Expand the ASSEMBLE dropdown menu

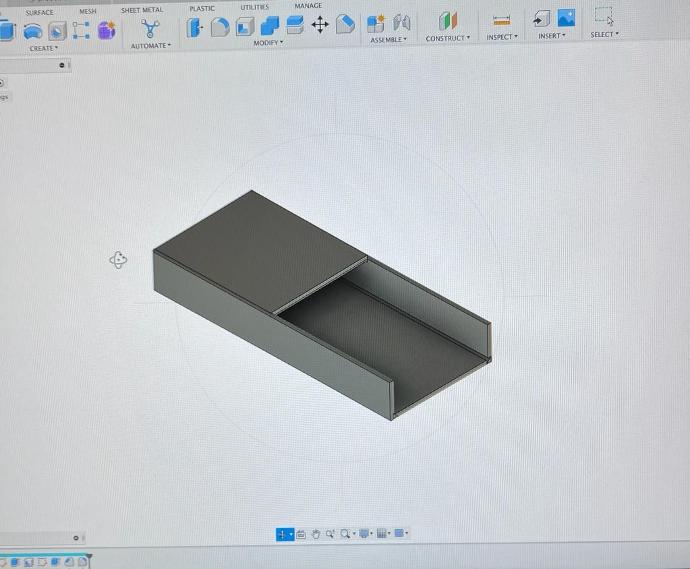pos(388,40)
